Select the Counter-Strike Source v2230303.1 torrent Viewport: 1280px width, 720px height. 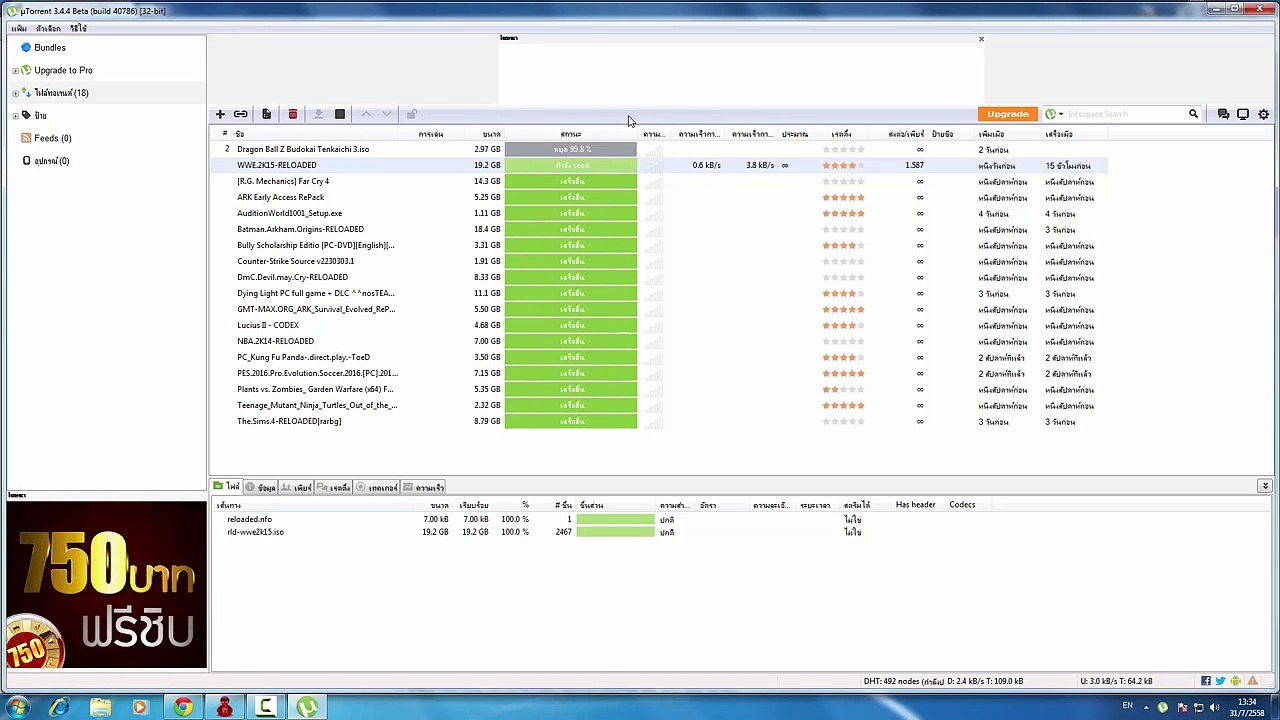(296, 261)
